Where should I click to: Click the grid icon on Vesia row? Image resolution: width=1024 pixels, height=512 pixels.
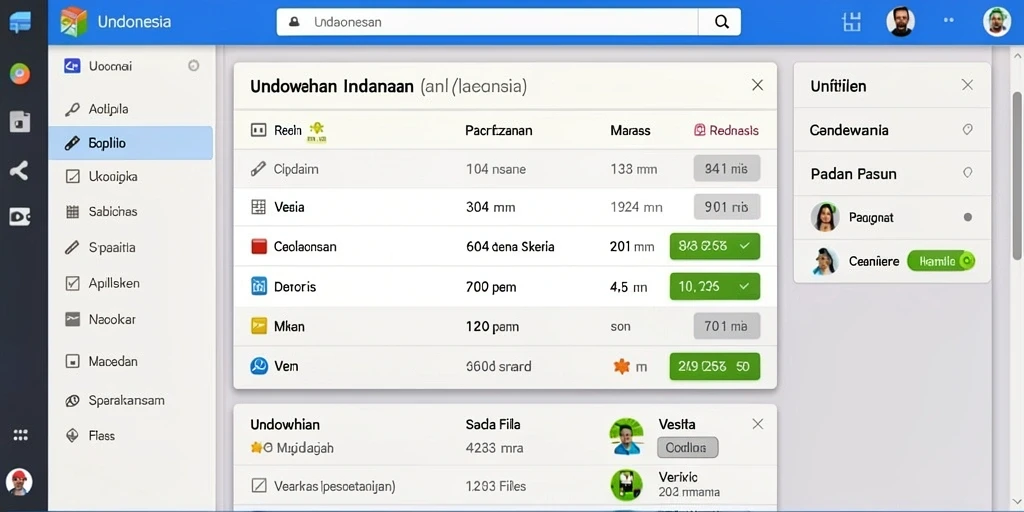pos(259,207)
